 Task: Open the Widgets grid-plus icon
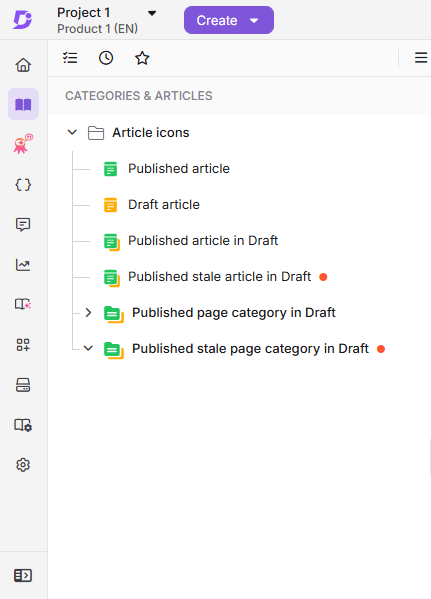coord(23,345)
